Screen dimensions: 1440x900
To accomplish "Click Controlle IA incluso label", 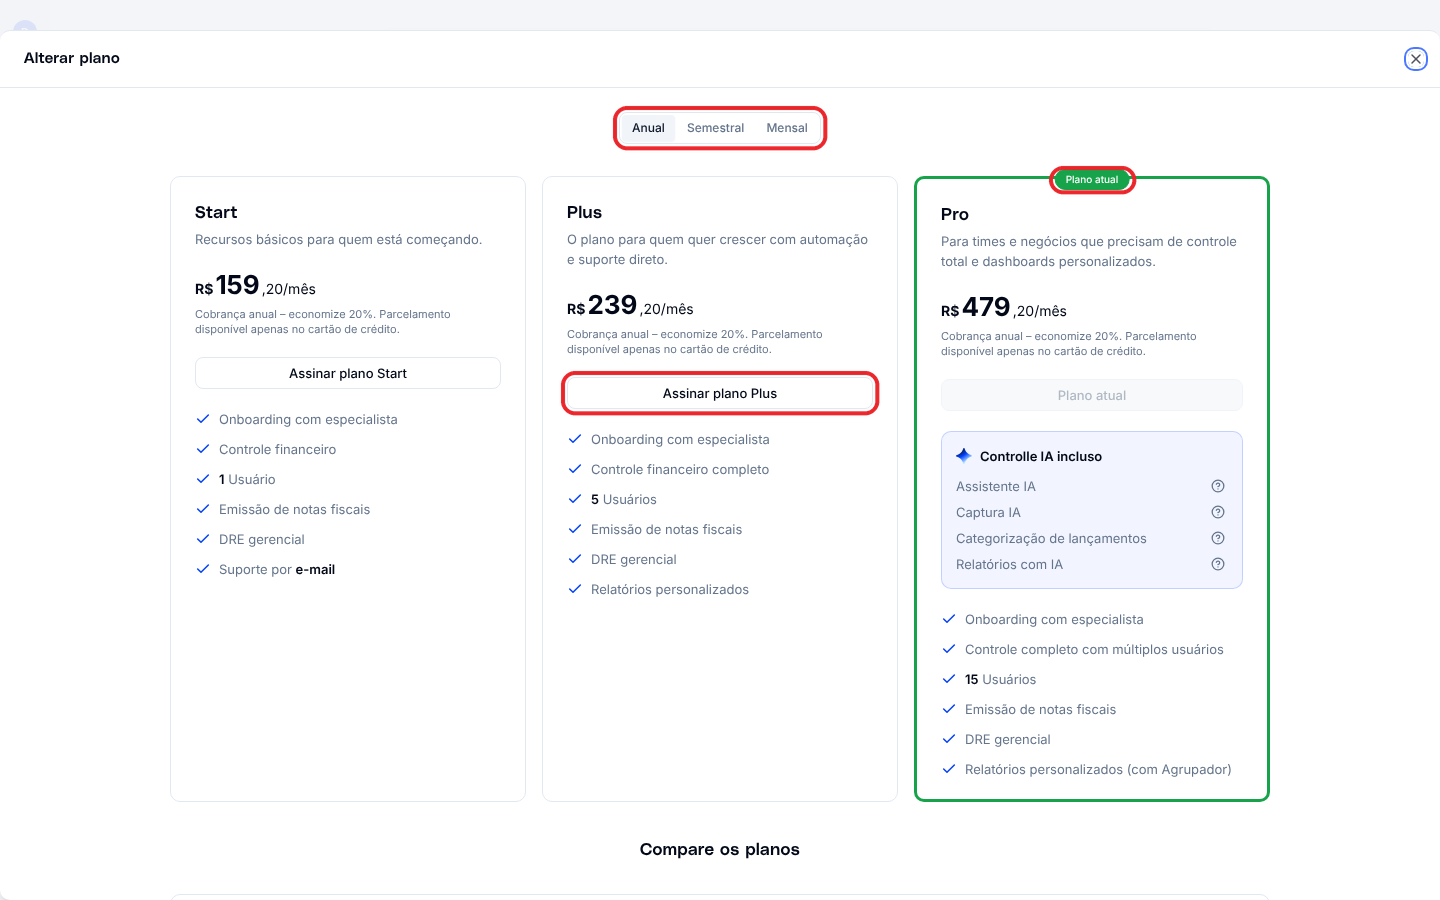I will (1041, 456).
